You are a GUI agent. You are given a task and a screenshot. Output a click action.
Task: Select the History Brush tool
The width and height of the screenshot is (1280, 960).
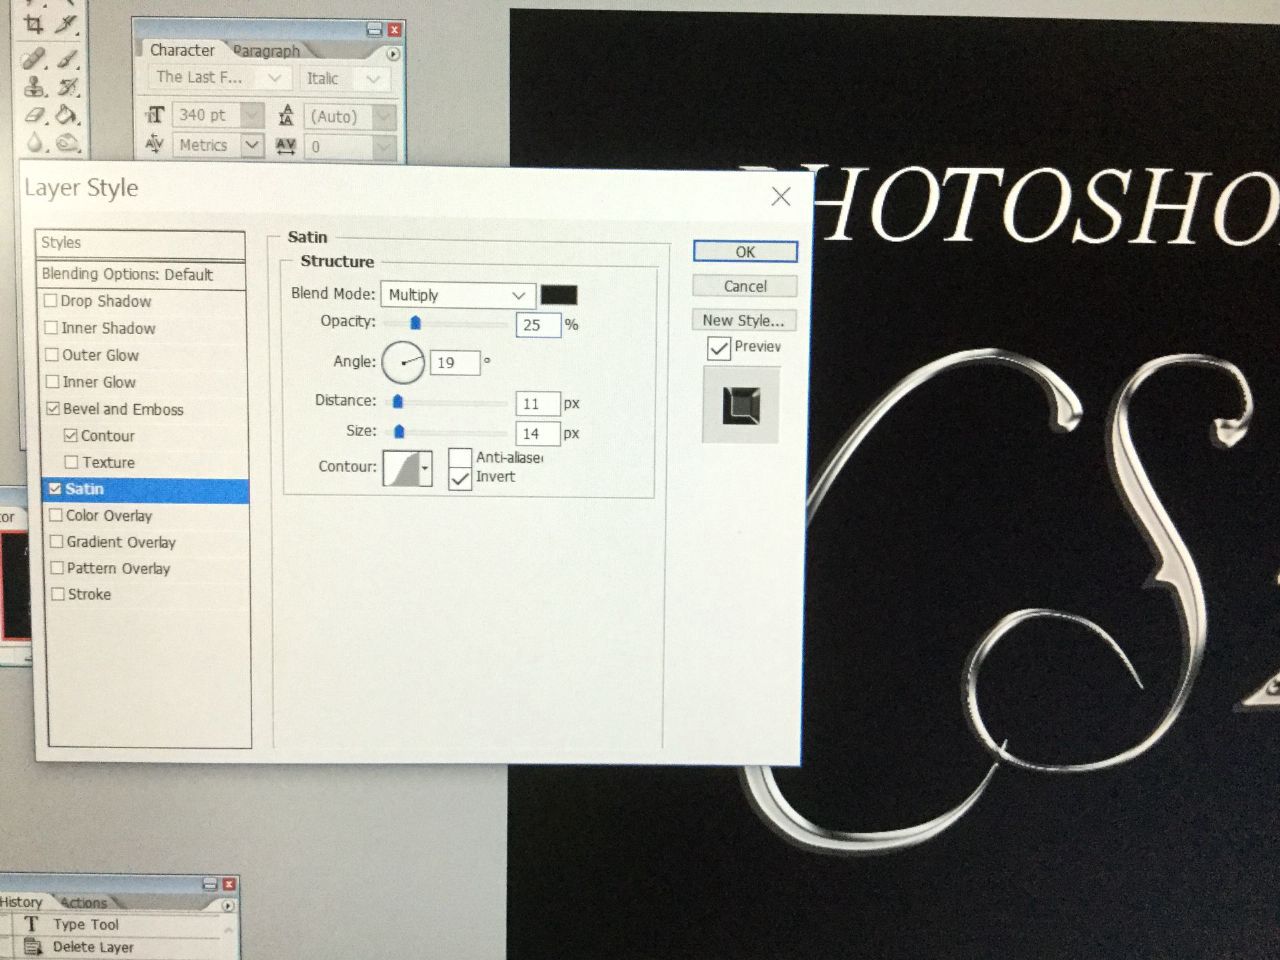[67, 87]
